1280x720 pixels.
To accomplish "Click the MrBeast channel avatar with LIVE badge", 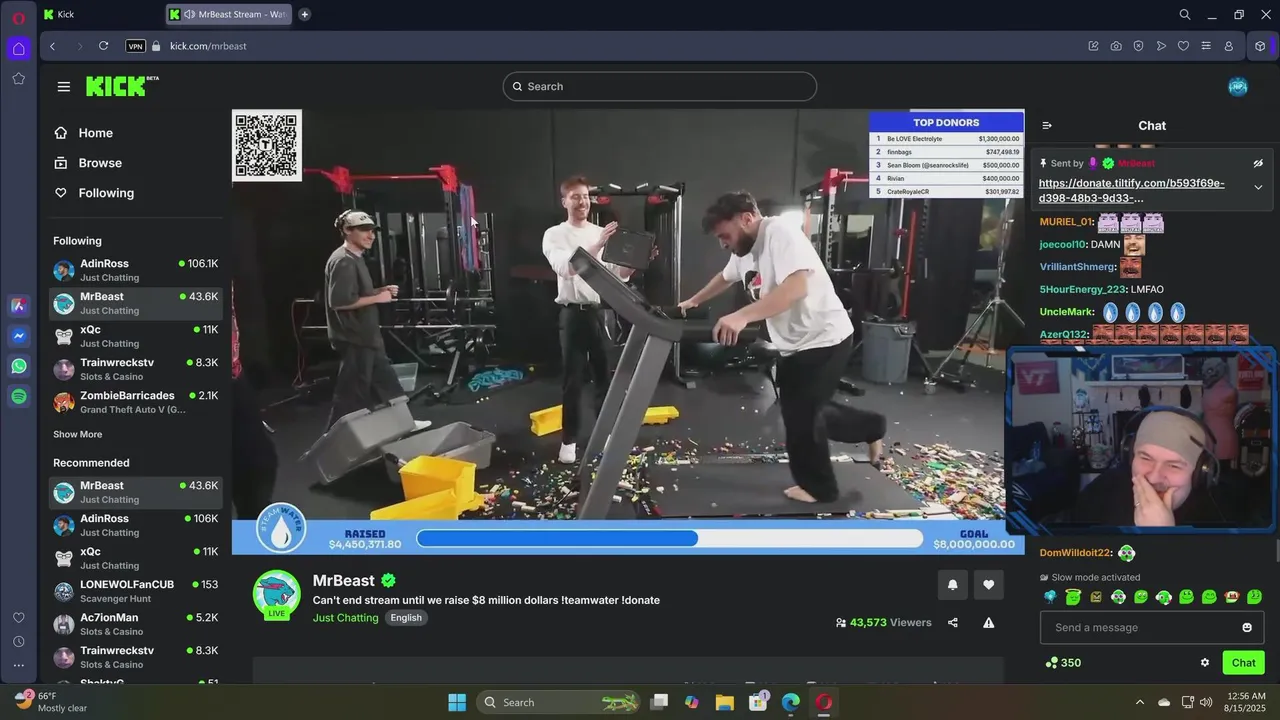I will coord(277,595).
